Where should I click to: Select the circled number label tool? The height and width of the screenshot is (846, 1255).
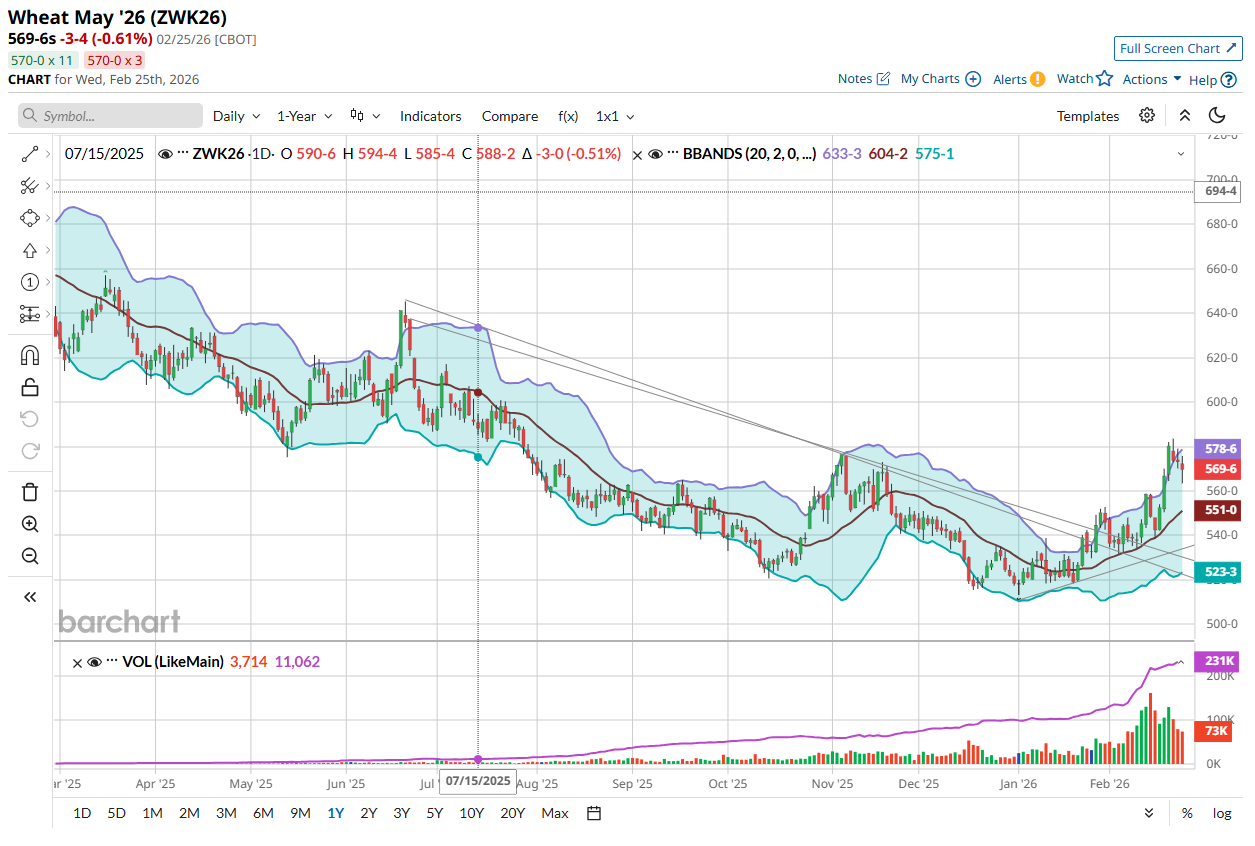29,282
